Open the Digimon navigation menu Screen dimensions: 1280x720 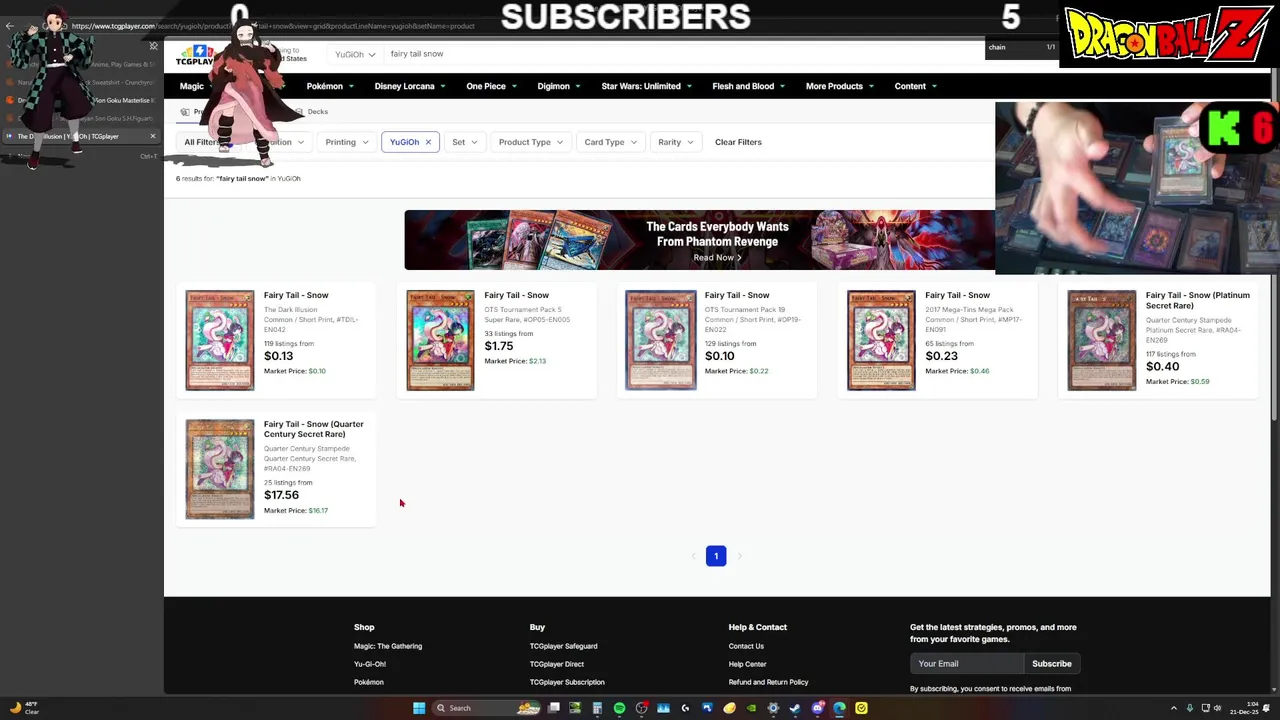tap(559, 86)
